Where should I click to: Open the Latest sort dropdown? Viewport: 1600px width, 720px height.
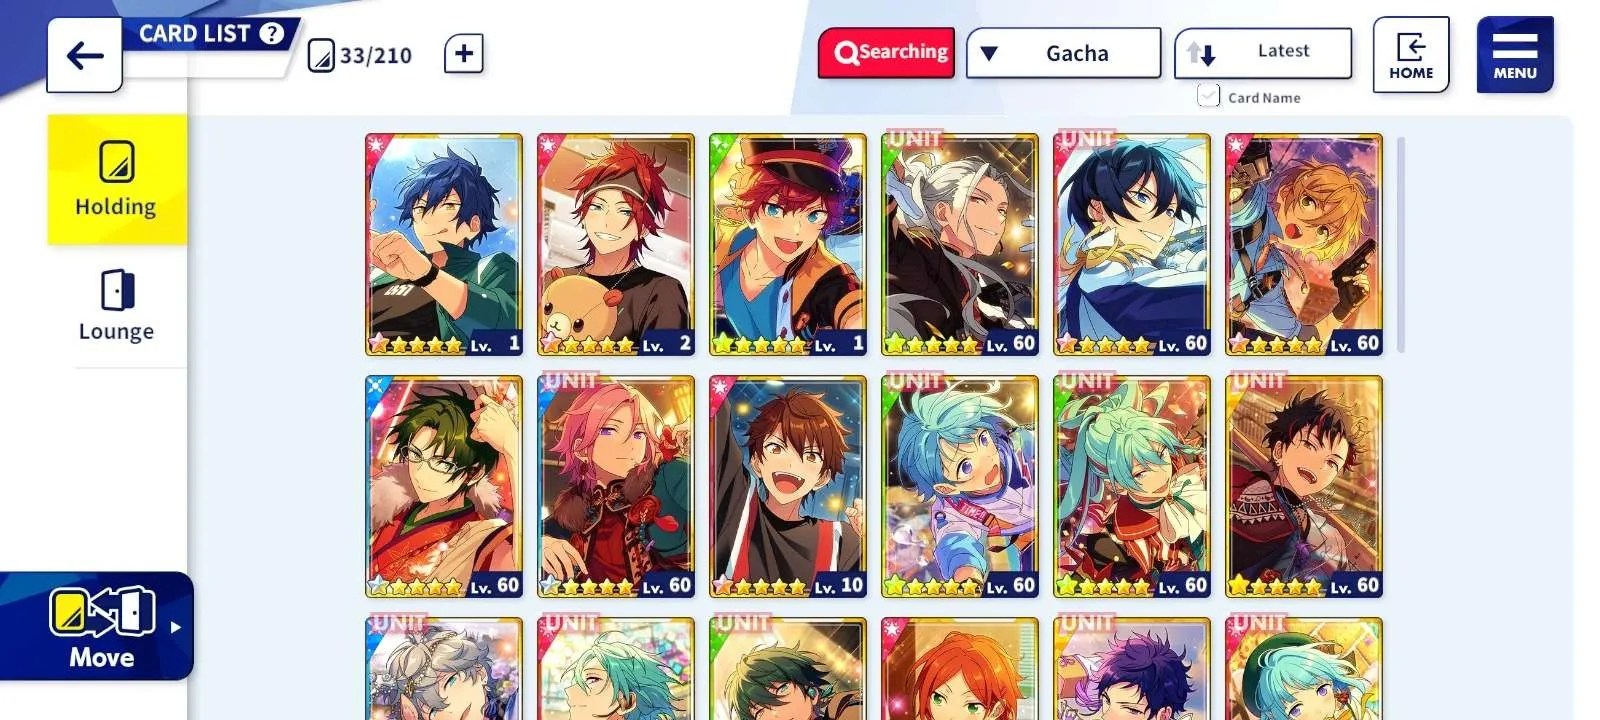click(x=1263, y=53)
